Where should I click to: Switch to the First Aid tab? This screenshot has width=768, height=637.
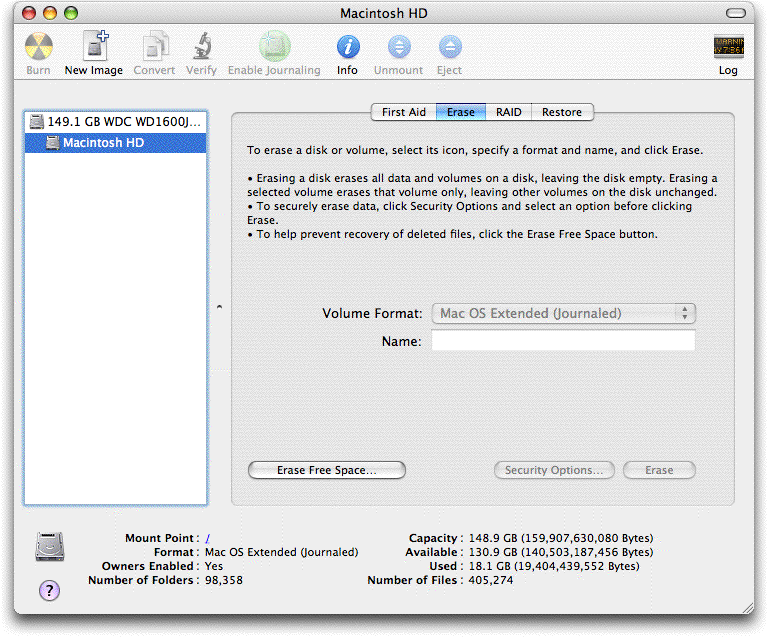pos(404,112)
